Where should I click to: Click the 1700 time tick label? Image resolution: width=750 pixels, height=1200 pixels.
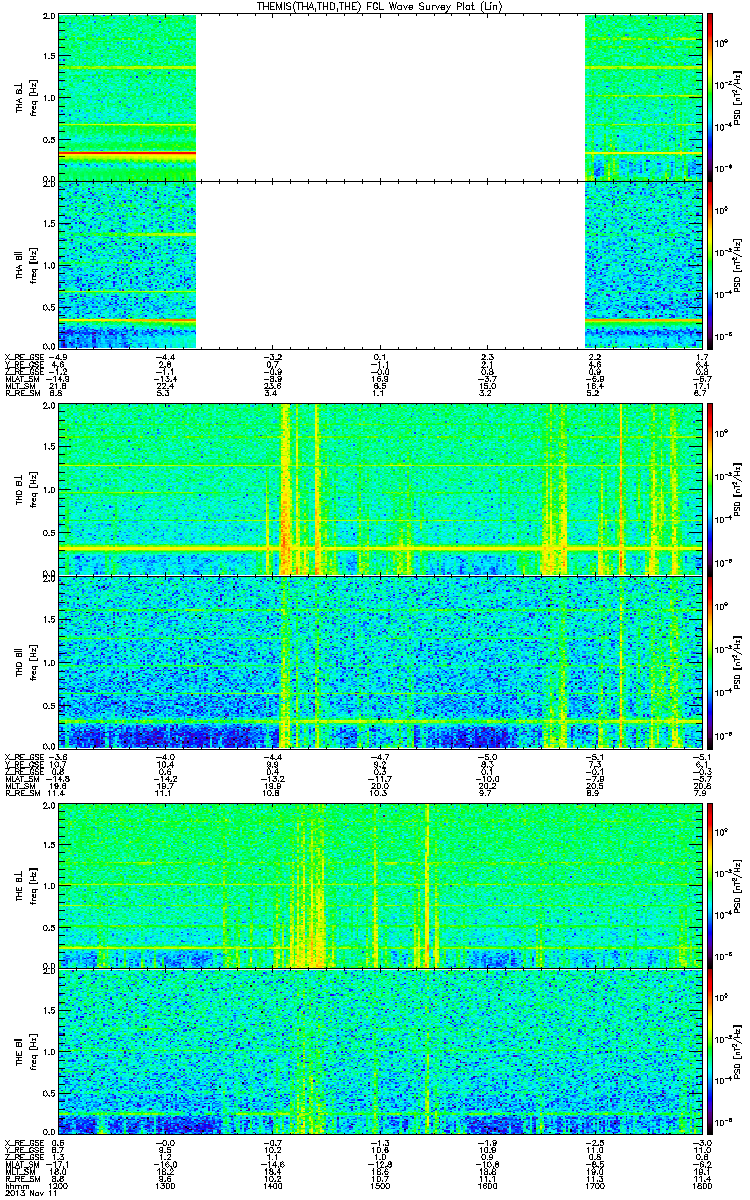click(x=595, y=1186)
